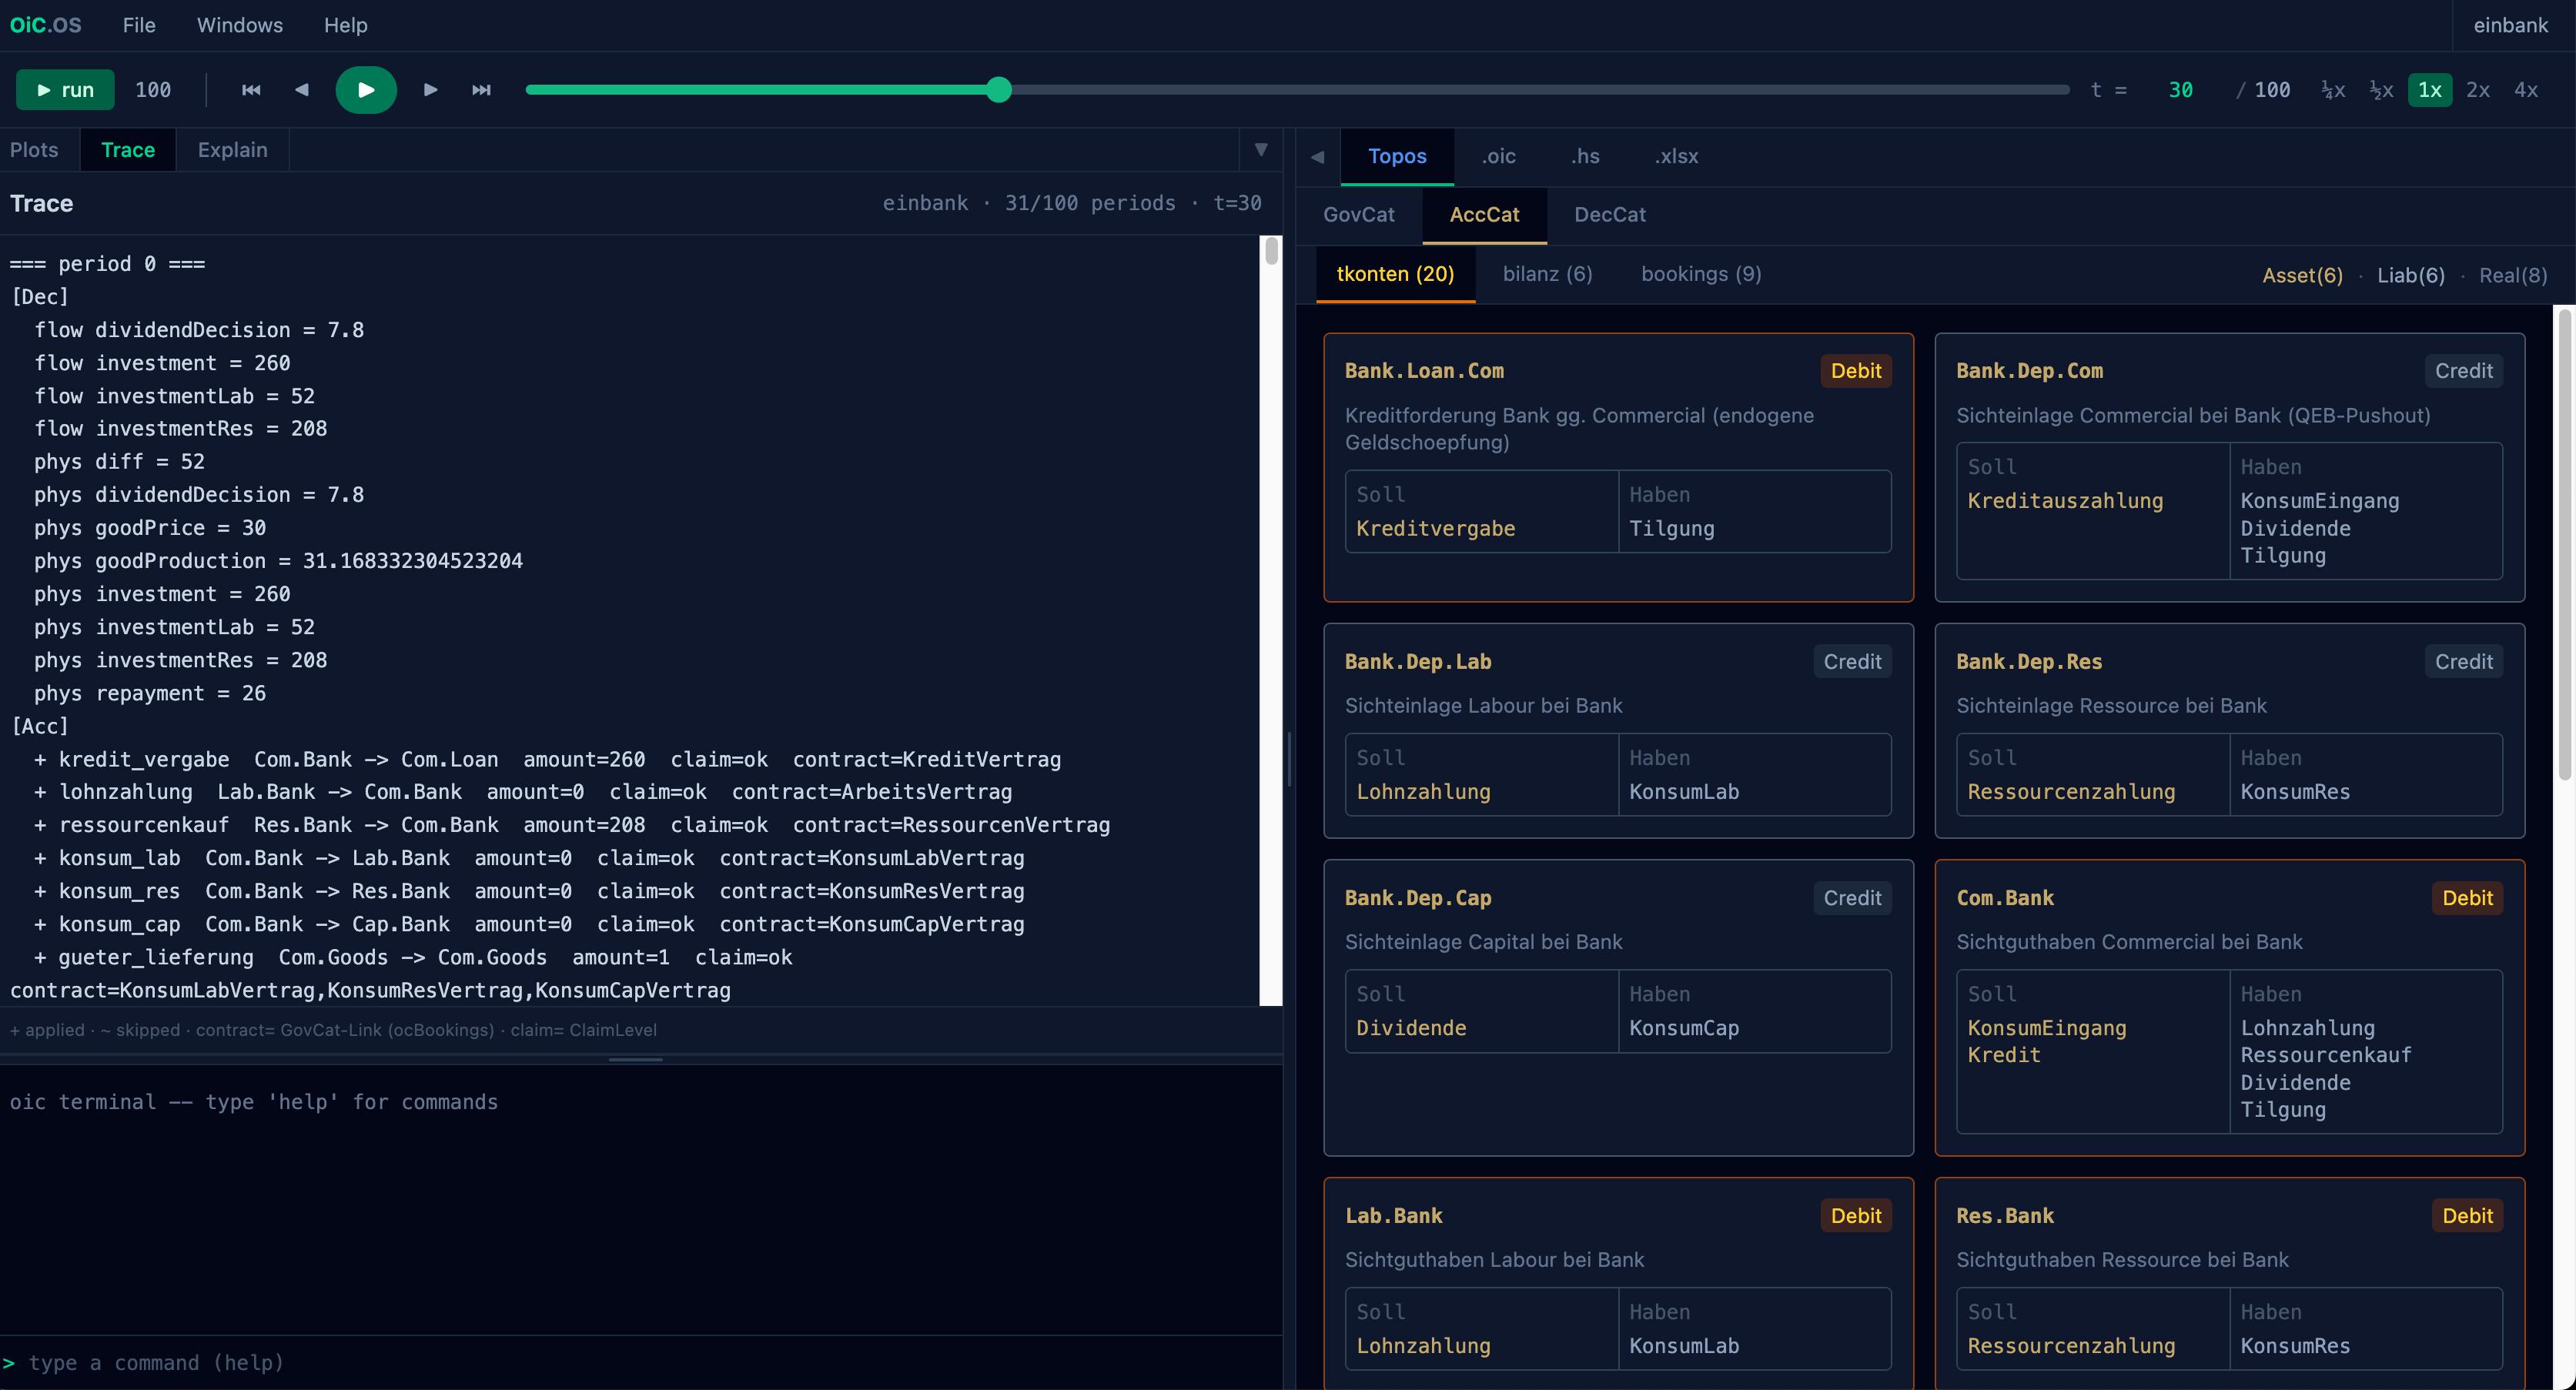2576x1390 pixels.
Task: Open the .oic tab
Action: point(1499,157)
